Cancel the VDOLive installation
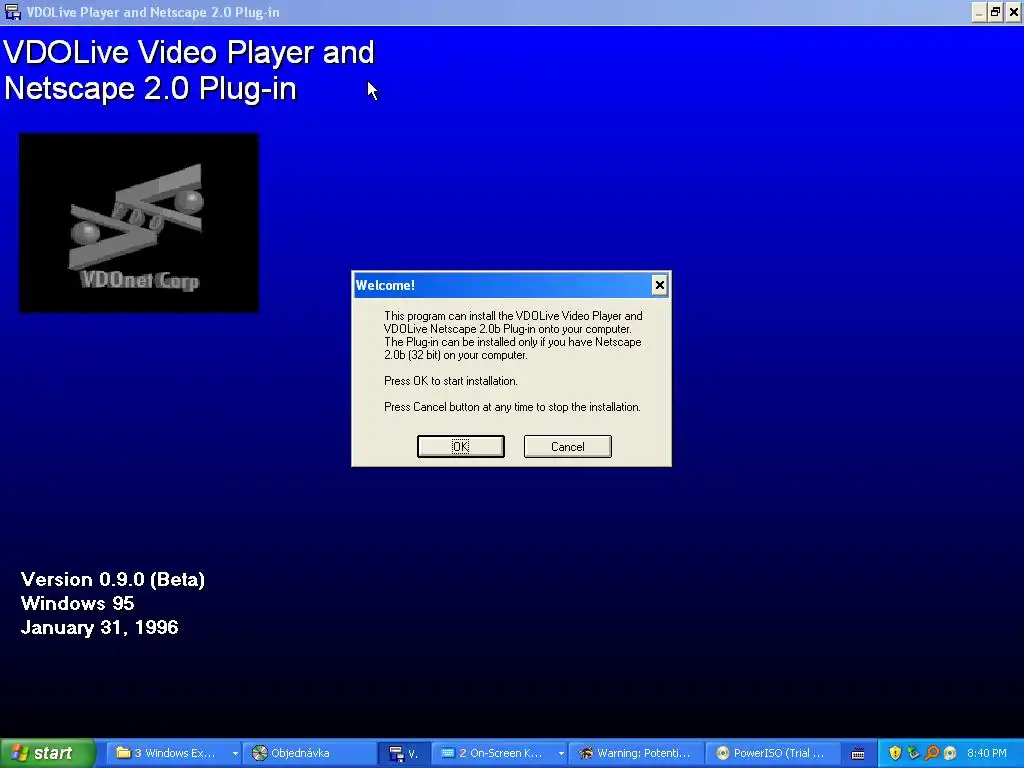 (x=568, y=447)
